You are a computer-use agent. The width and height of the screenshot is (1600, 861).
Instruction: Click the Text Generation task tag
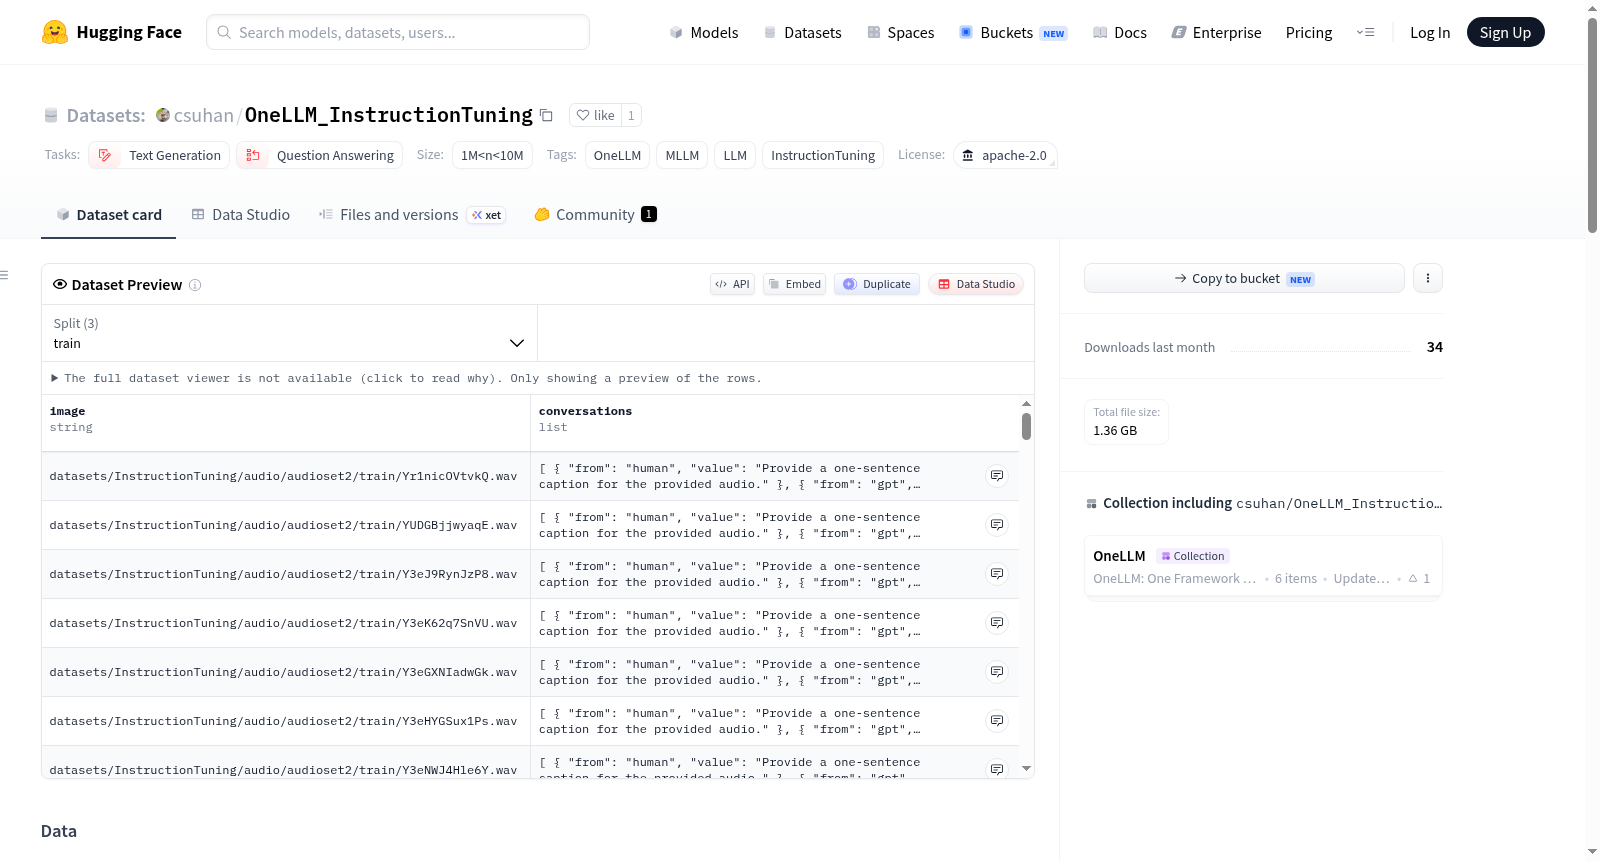(160, 155)
